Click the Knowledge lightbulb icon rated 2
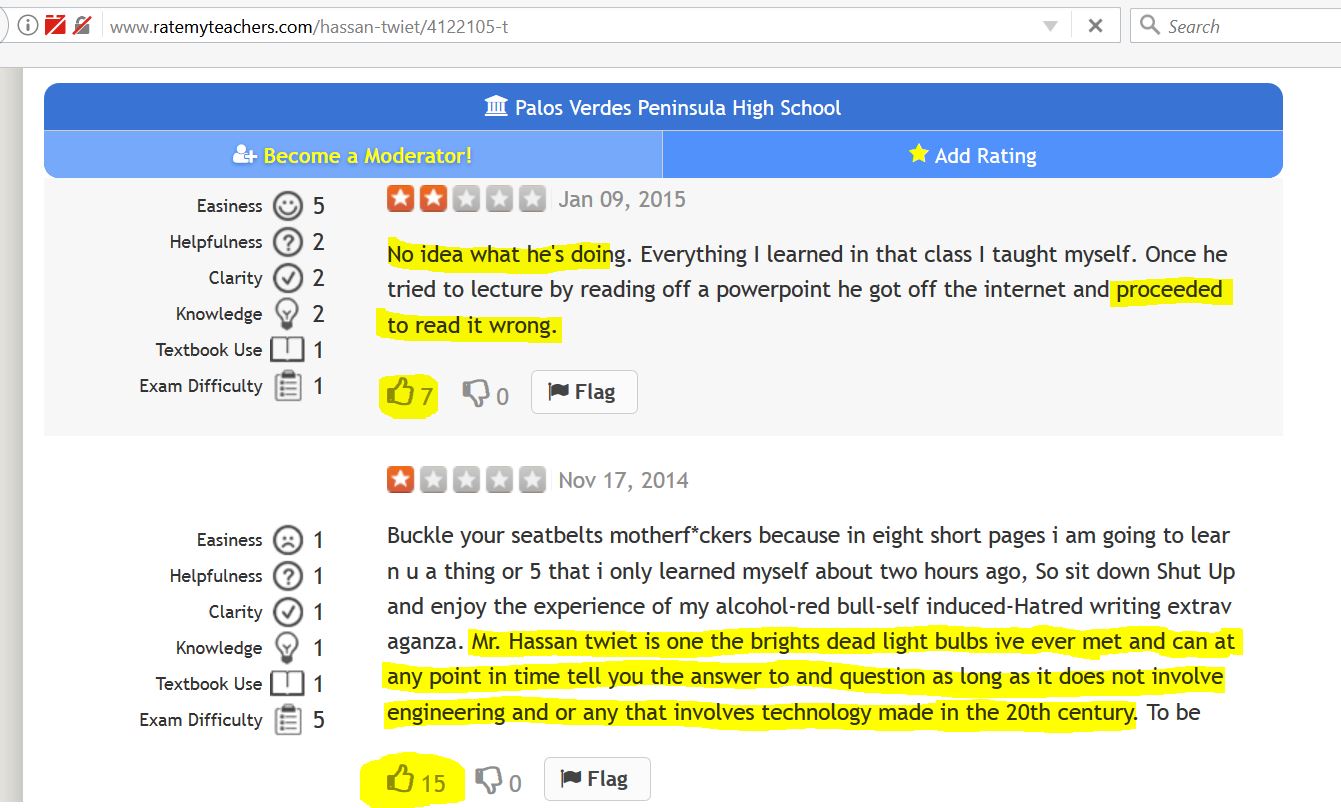 pyautogui.click(x=288, y=314)
